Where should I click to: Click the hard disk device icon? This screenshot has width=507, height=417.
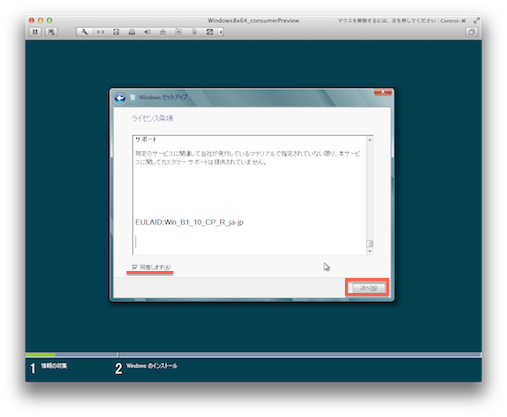(x=116, y=32)
